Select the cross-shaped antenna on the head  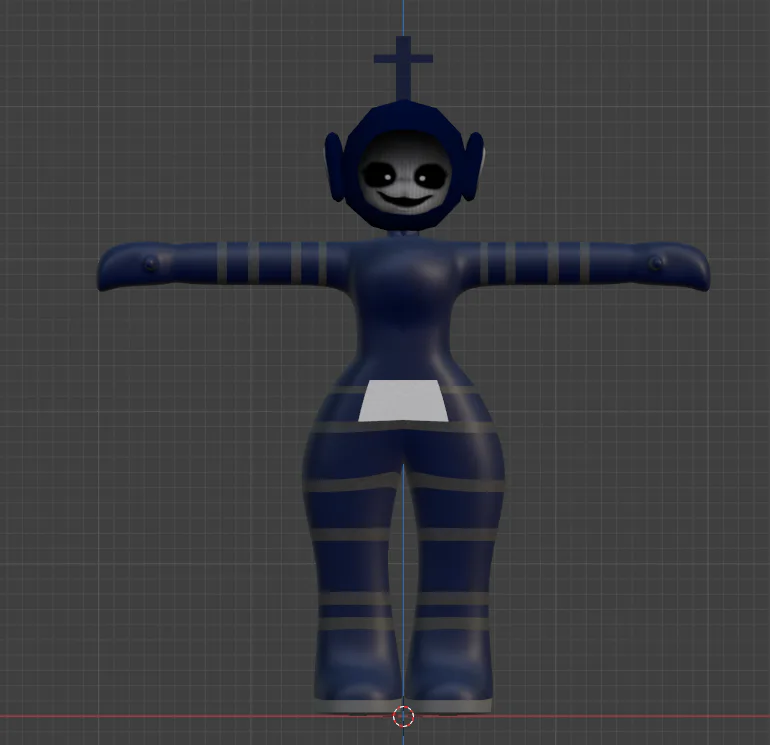404,68
